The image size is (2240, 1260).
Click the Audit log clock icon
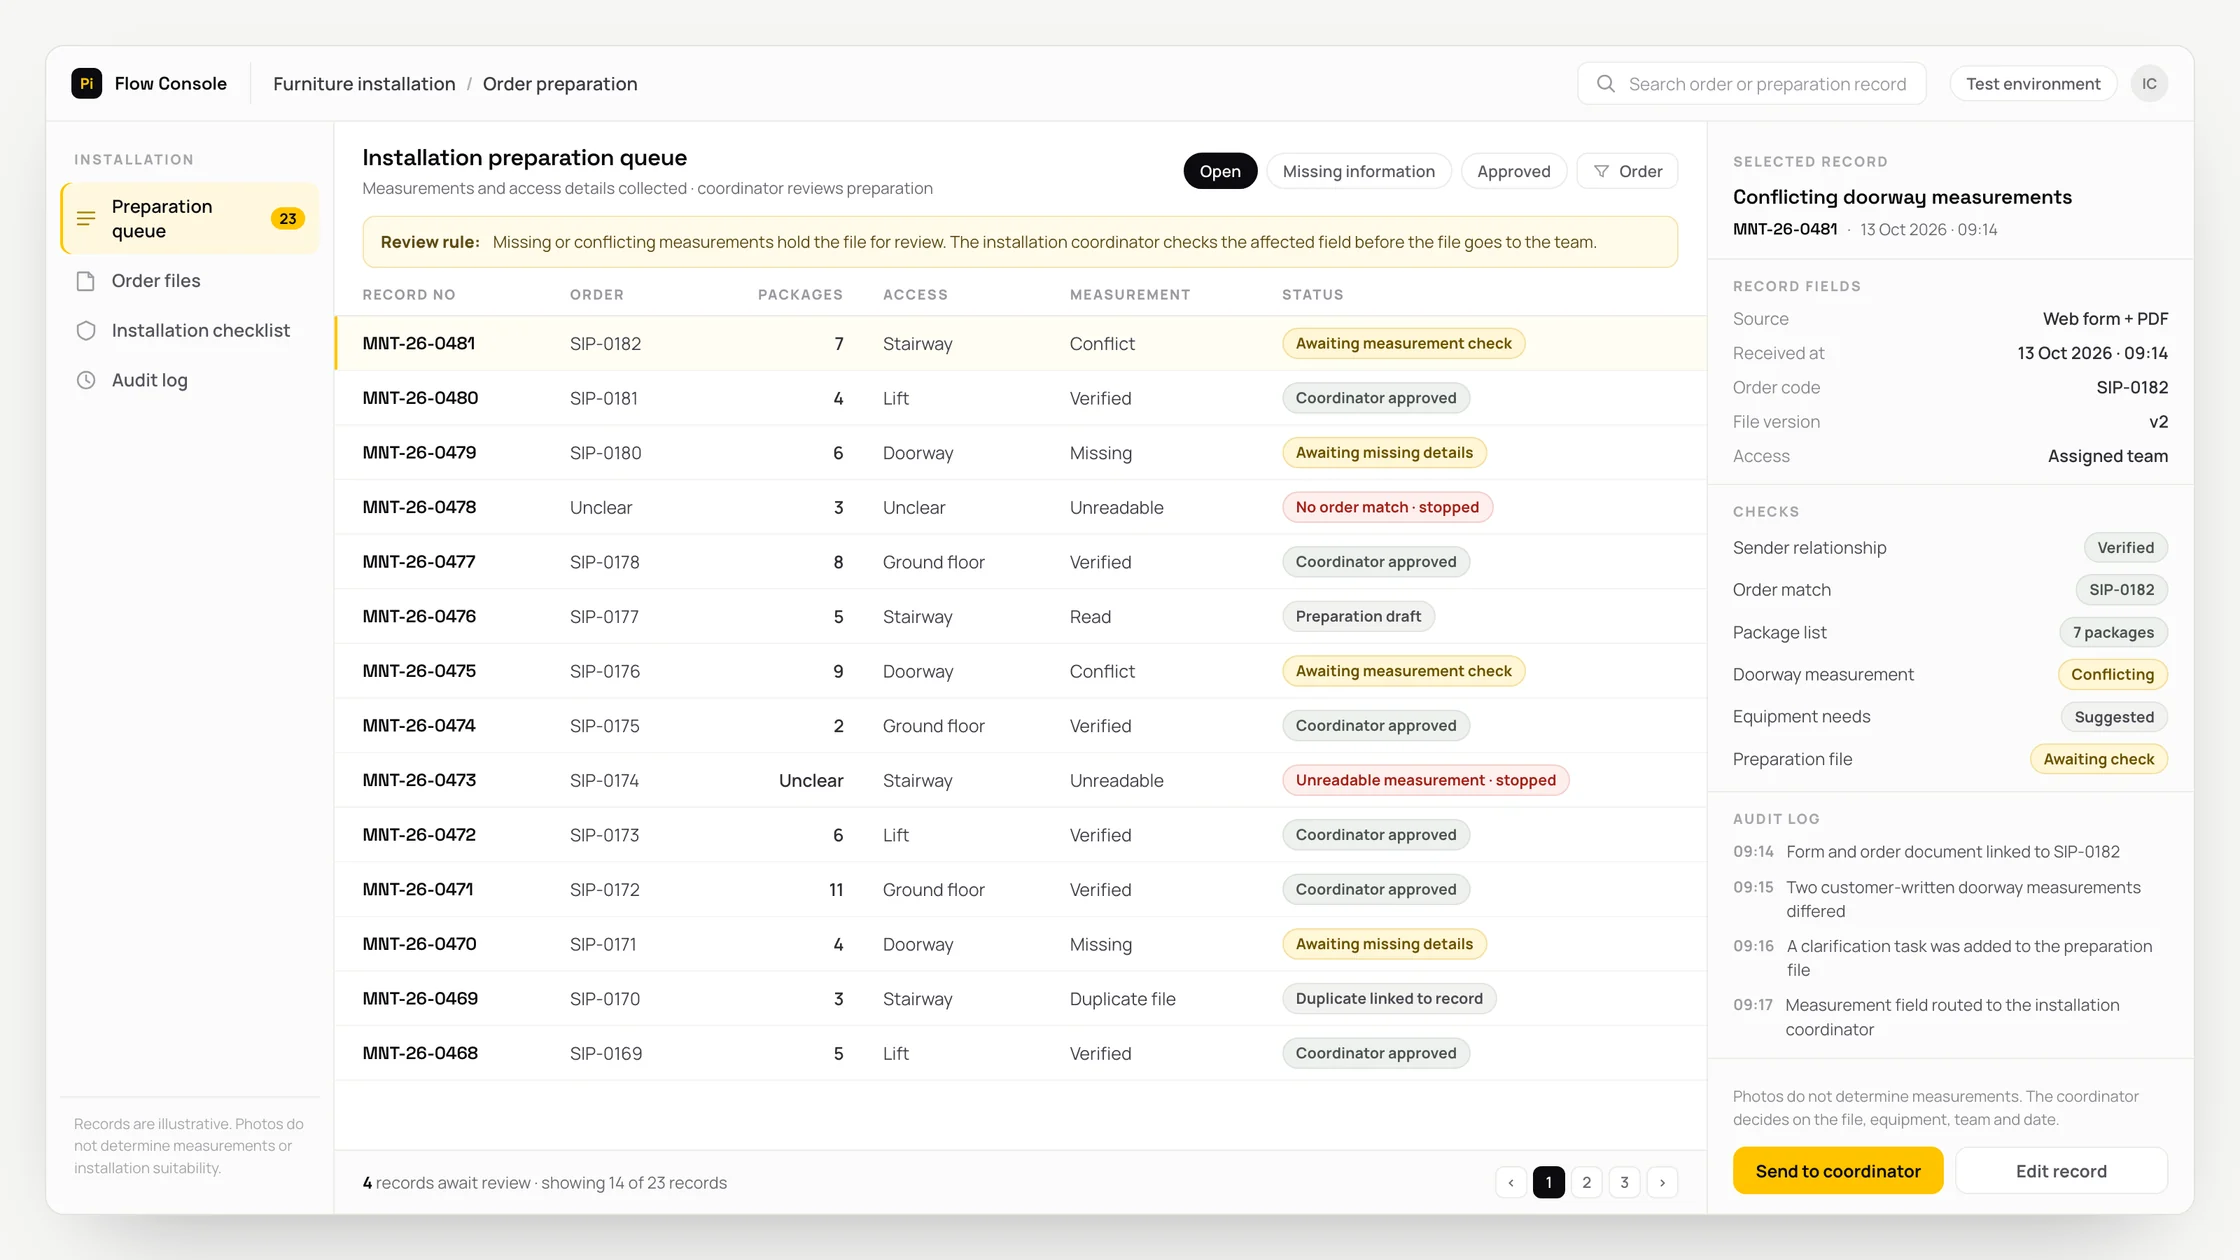pyautogui.click(x=86, y=380)
